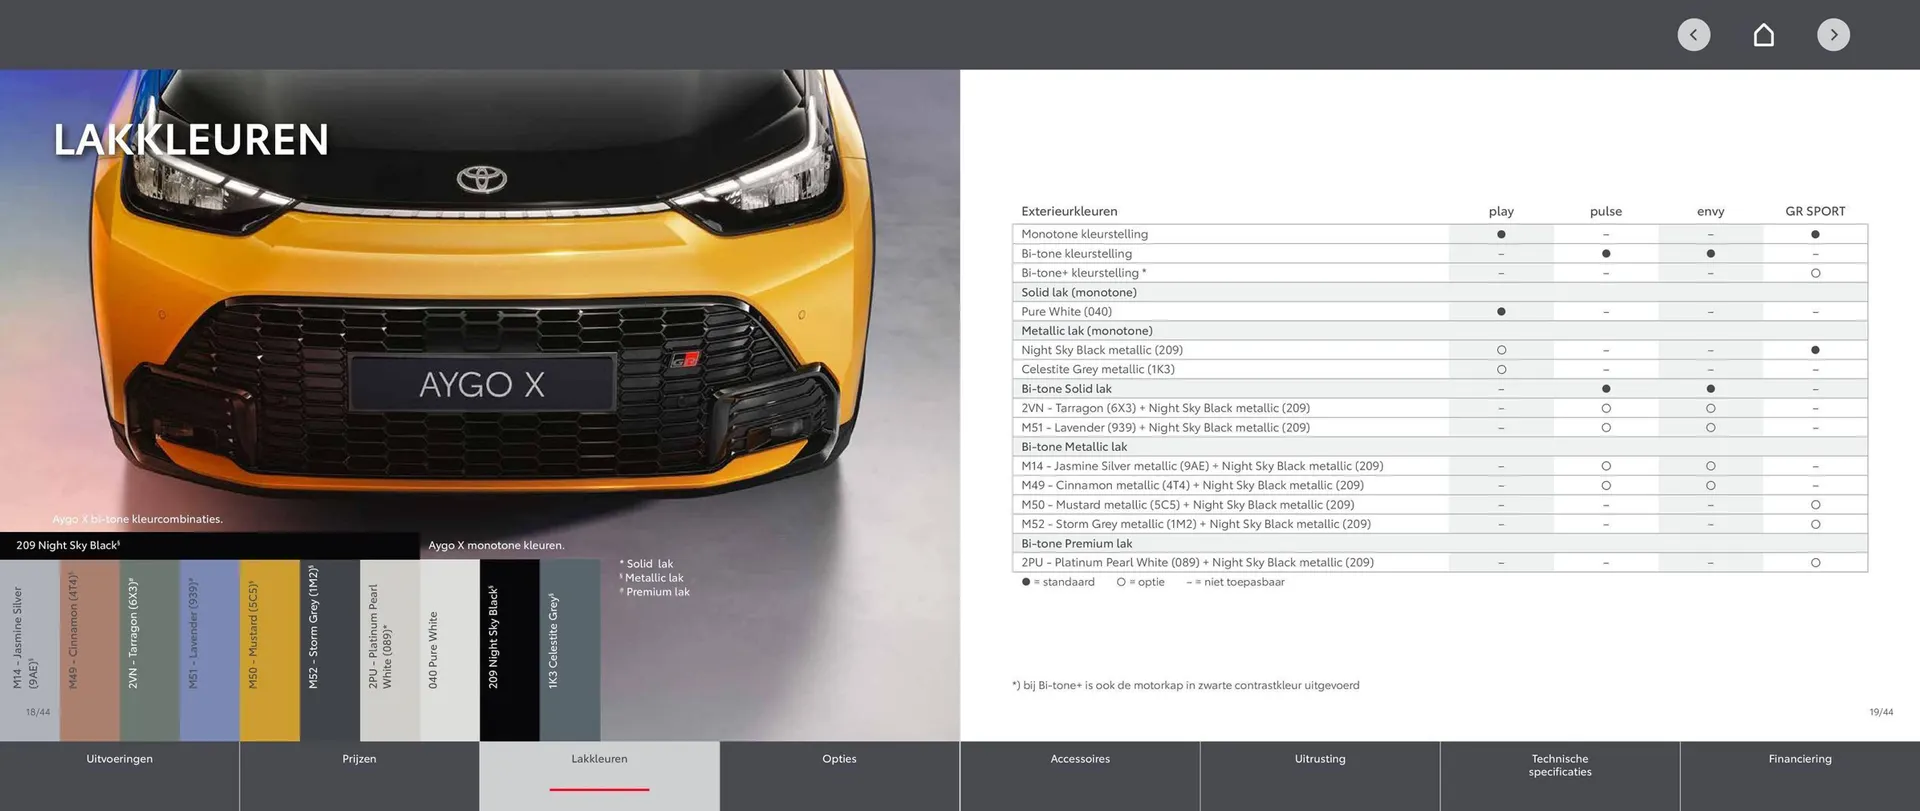
Task: Open the Financiering tab
Action: 1800,775
